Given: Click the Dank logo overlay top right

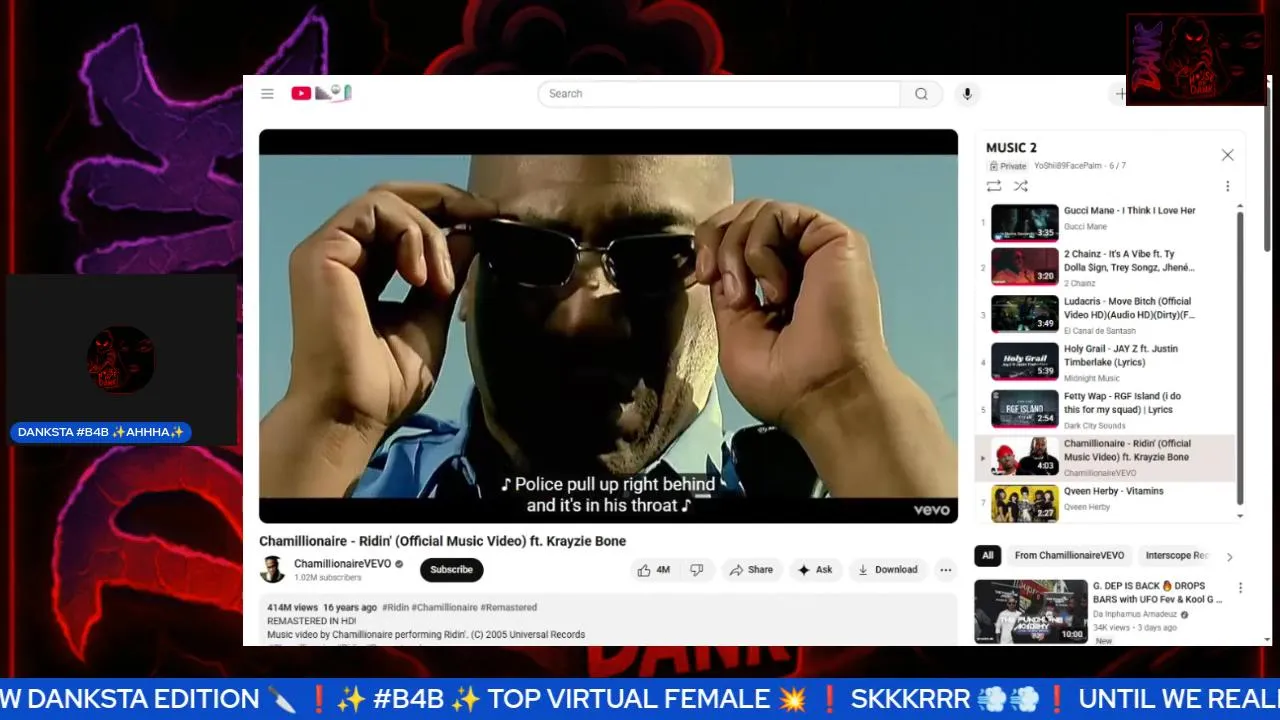Looking at the screenshot, I should pos(1196,59).
